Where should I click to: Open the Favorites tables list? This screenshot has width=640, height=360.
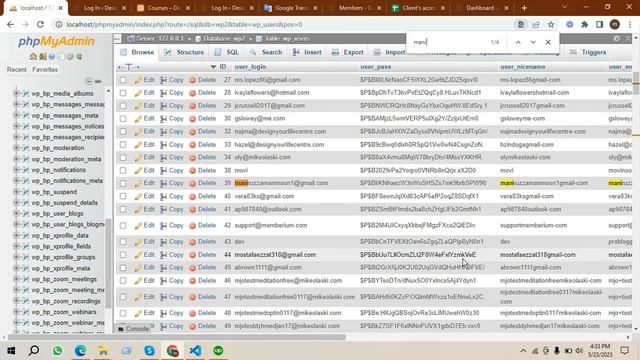click(x=45, y=70)
